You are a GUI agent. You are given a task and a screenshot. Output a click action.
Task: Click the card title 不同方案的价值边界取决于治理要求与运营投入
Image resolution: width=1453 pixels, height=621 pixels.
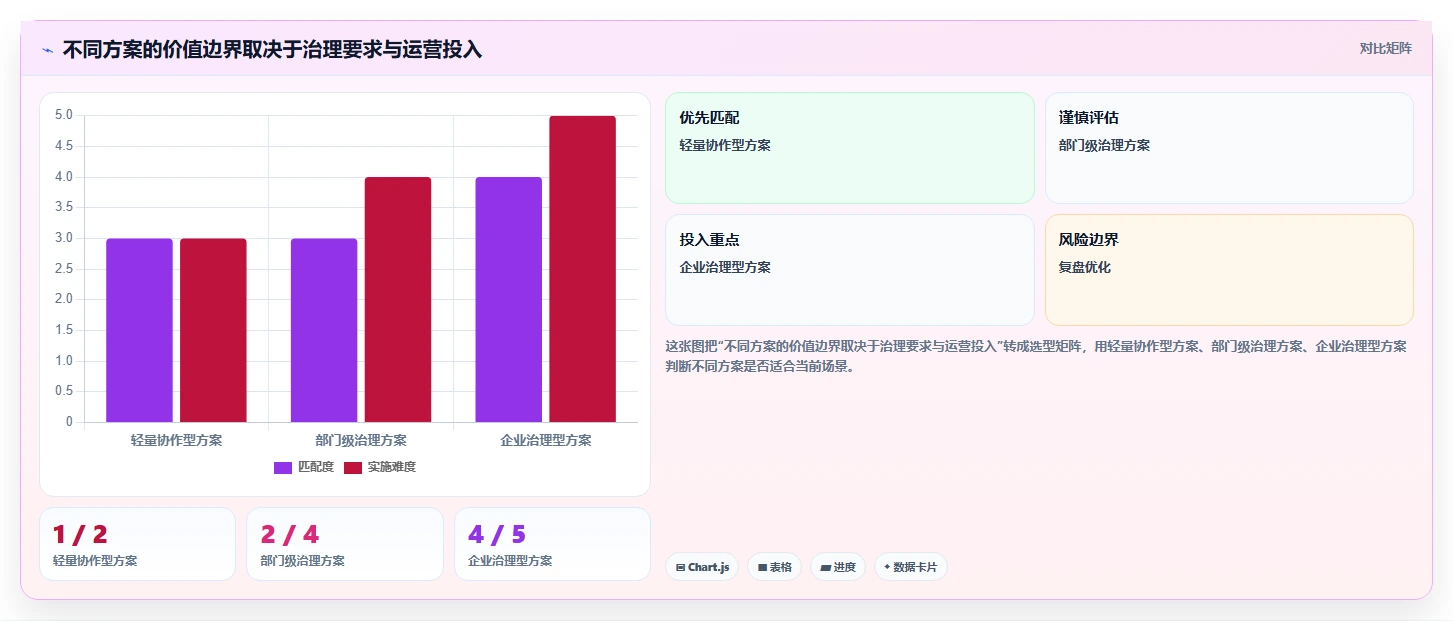coord(272,49)
